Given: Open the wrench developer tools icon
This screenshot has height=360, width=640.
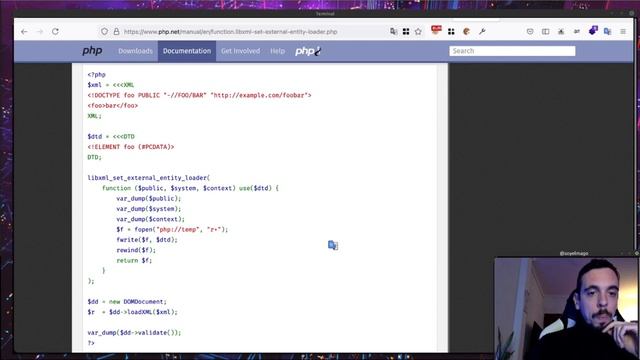Looking at the screenshot, I should click(482, 31).
